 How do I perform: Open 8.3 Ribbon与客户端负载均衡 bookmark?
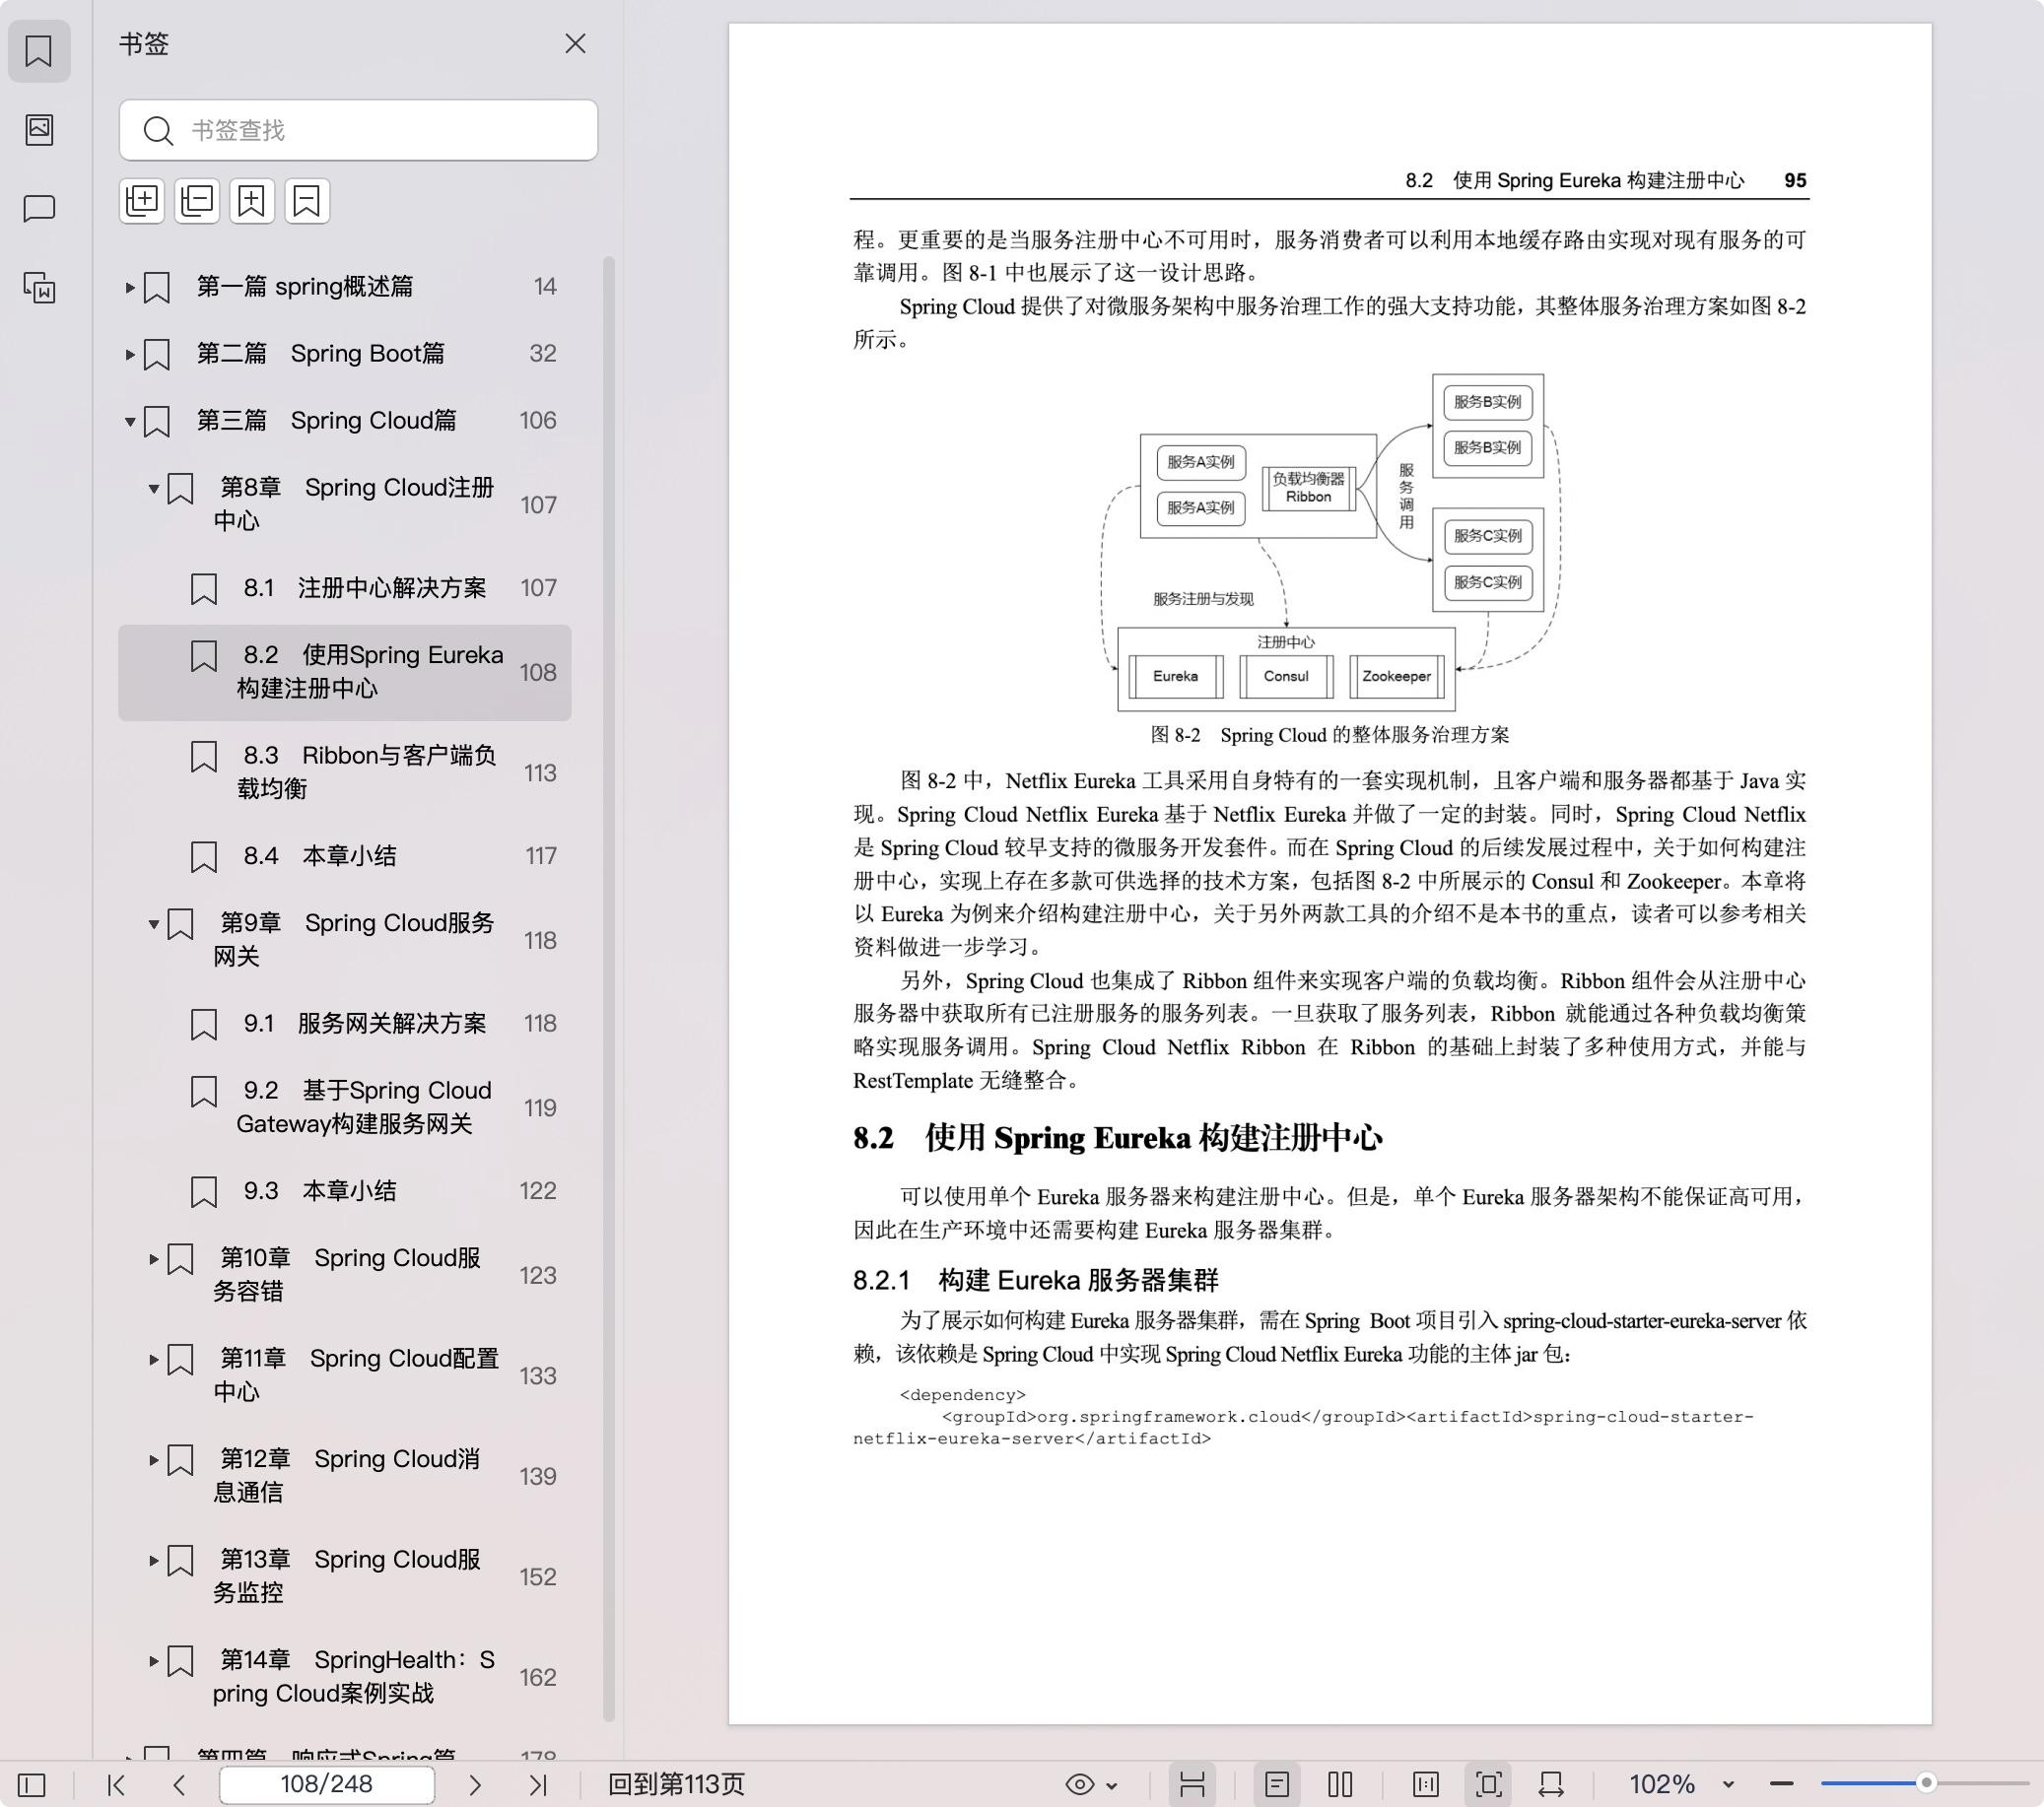pos(344,772)
